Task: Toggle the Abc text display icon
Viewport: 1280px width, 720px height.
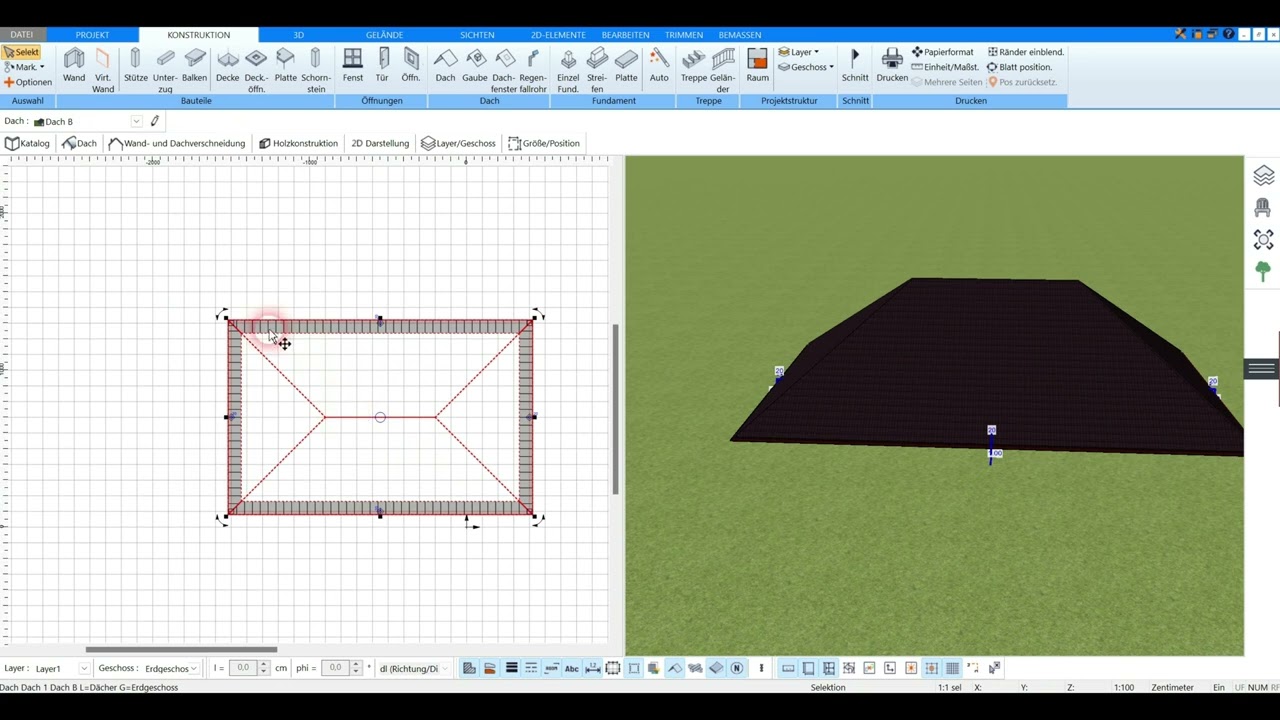Action: (x=572, y=668)
